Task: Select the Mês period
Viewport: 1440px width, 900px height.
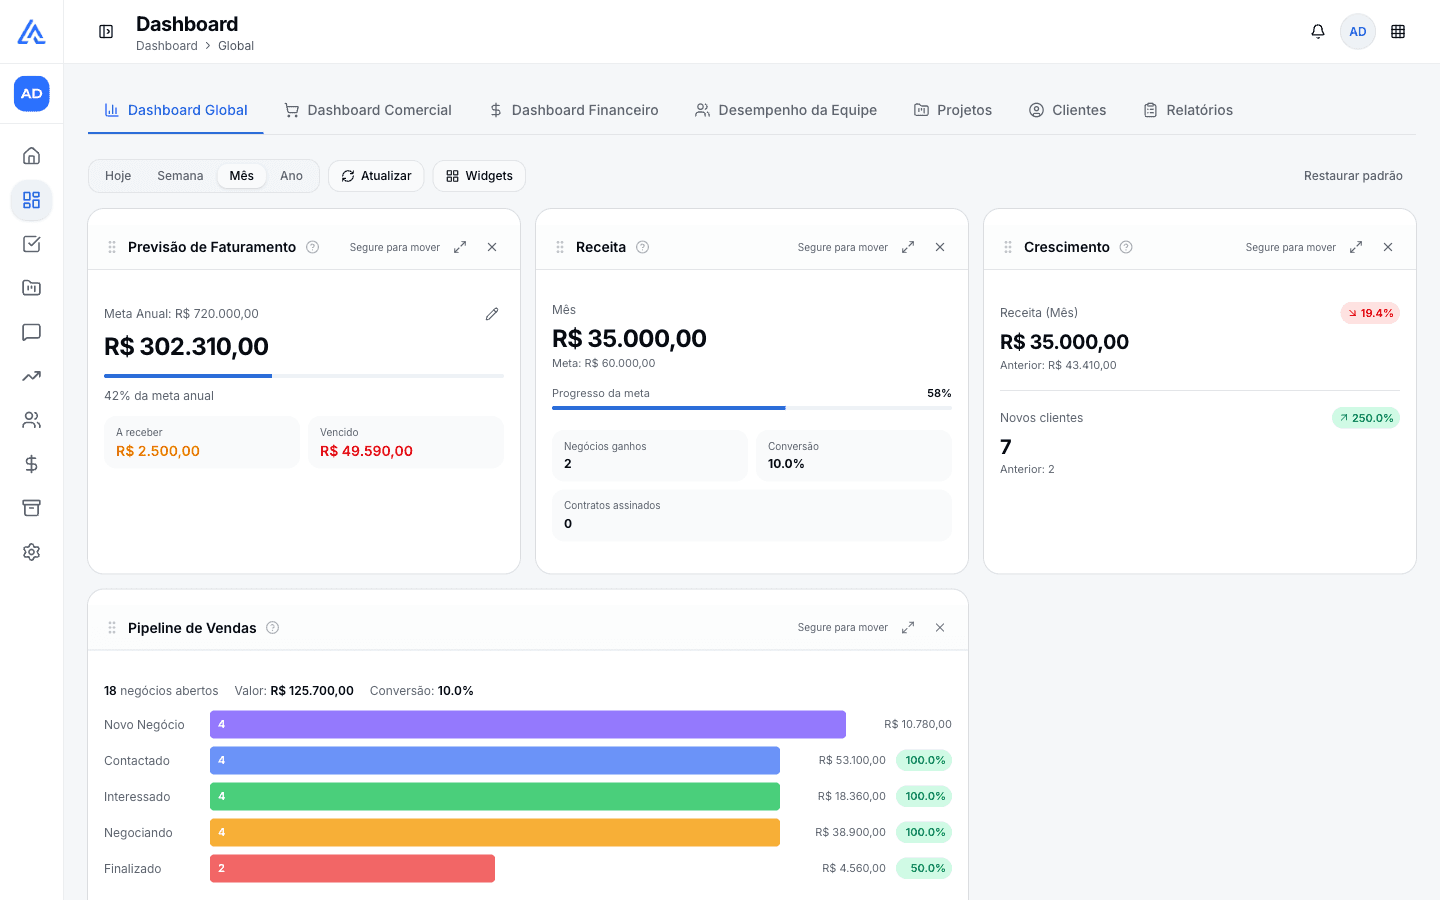Action: (x=242, y=176)
